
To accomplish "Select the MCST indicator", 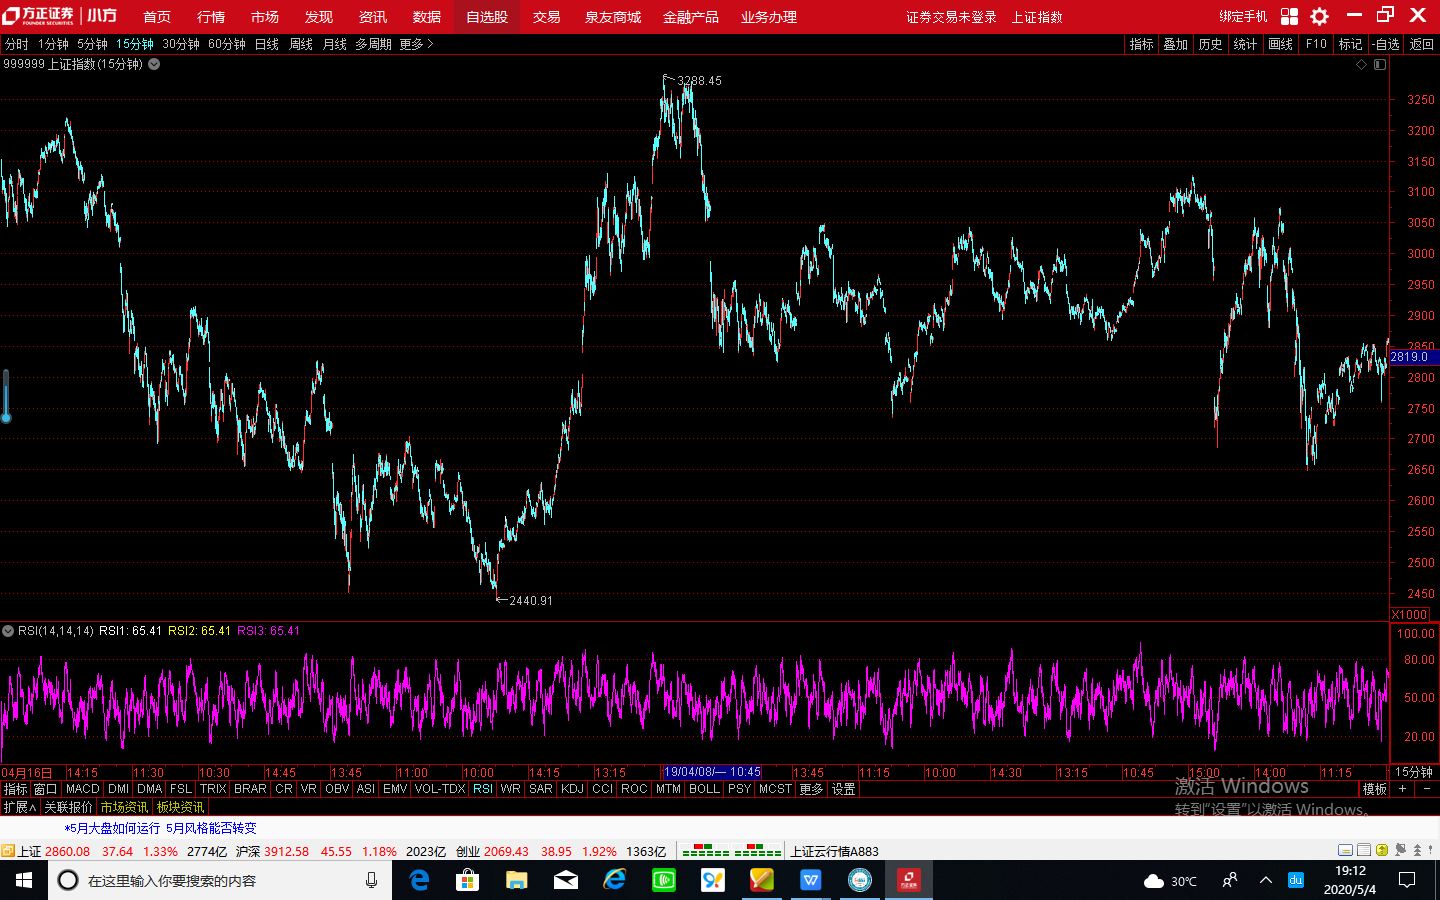I will coord(775,789).
